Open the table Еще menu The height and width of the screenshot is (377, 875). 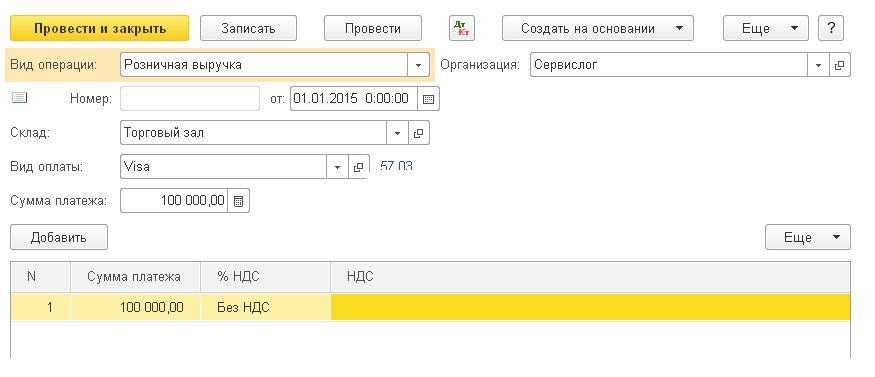pyautogui.click(x=808, y=237)
